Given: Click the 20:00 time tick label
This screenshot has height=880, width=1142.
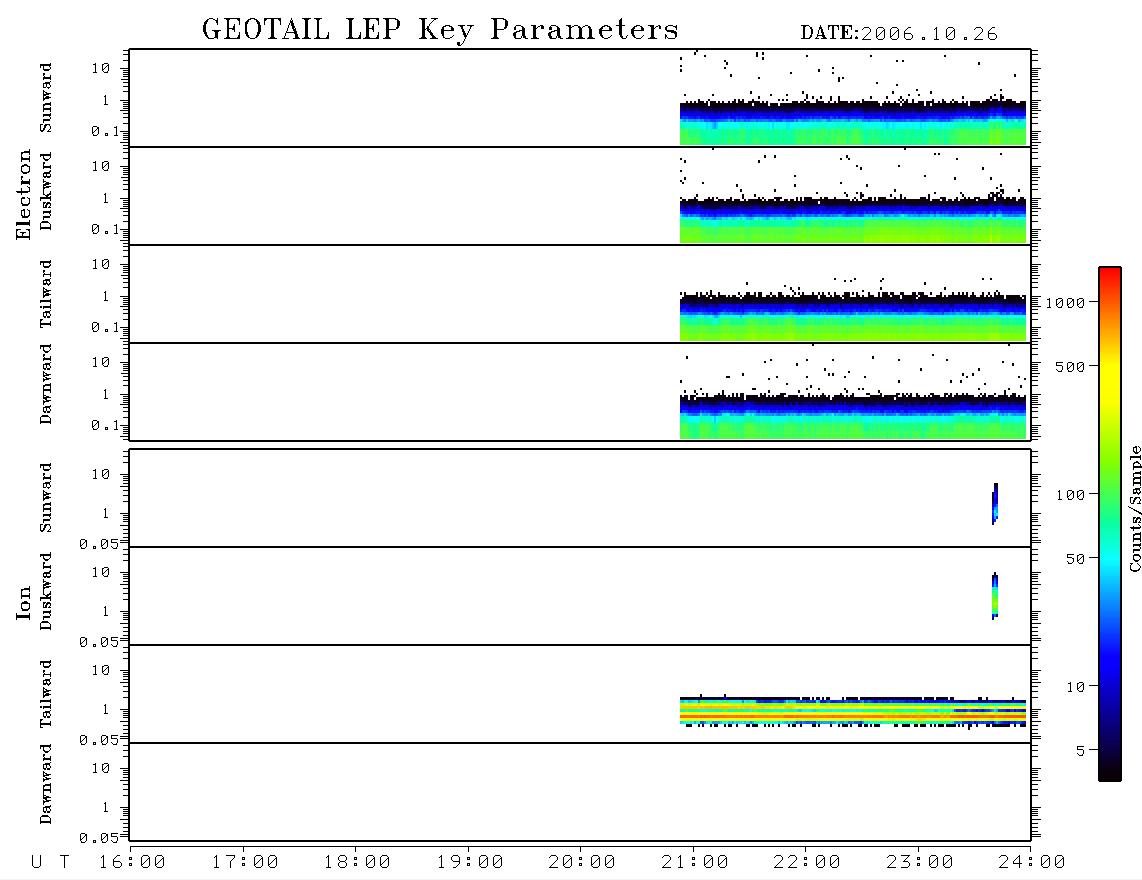Looking at the screenshot, I should click(x=582, y=863).
